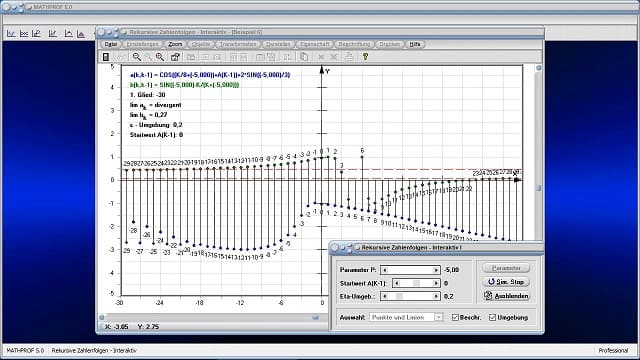Open the Beschriftung menu

tap(354, 44)
